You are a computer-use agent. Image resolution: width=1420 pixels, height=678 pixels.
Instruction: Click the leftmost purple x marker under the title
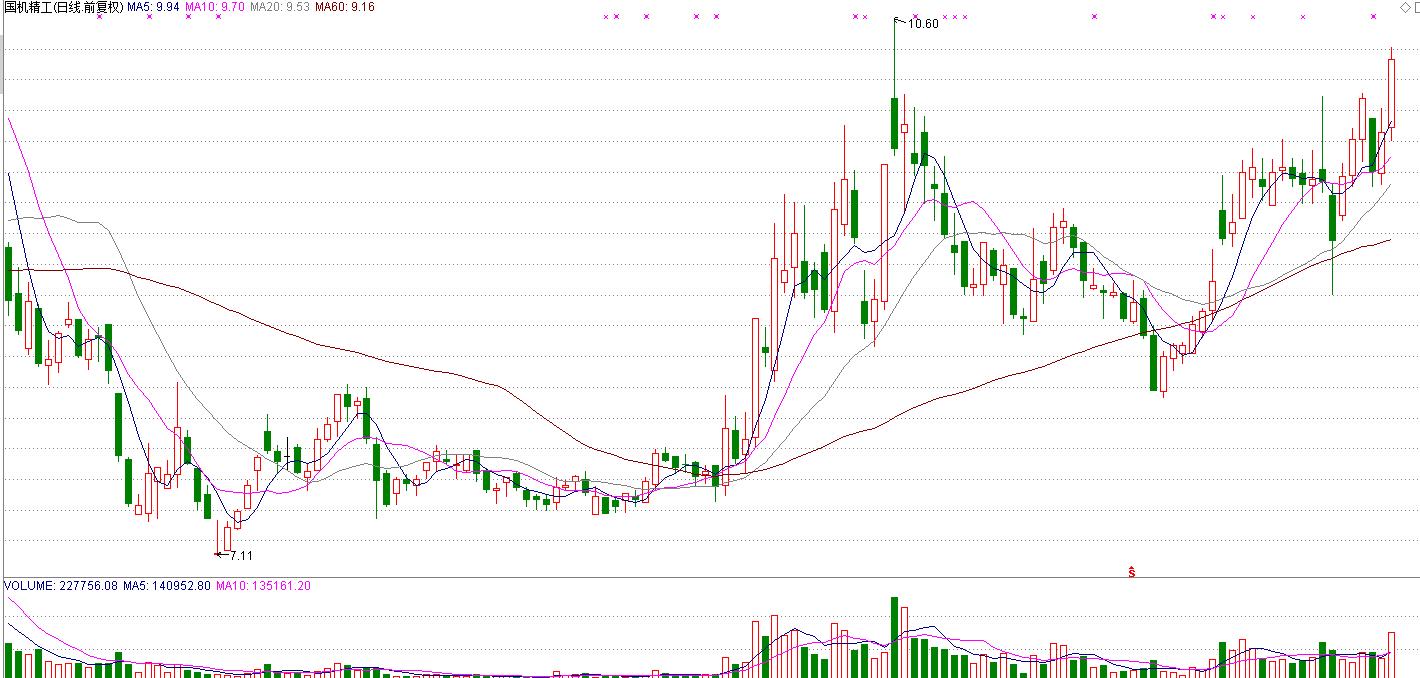click(99, 17)
